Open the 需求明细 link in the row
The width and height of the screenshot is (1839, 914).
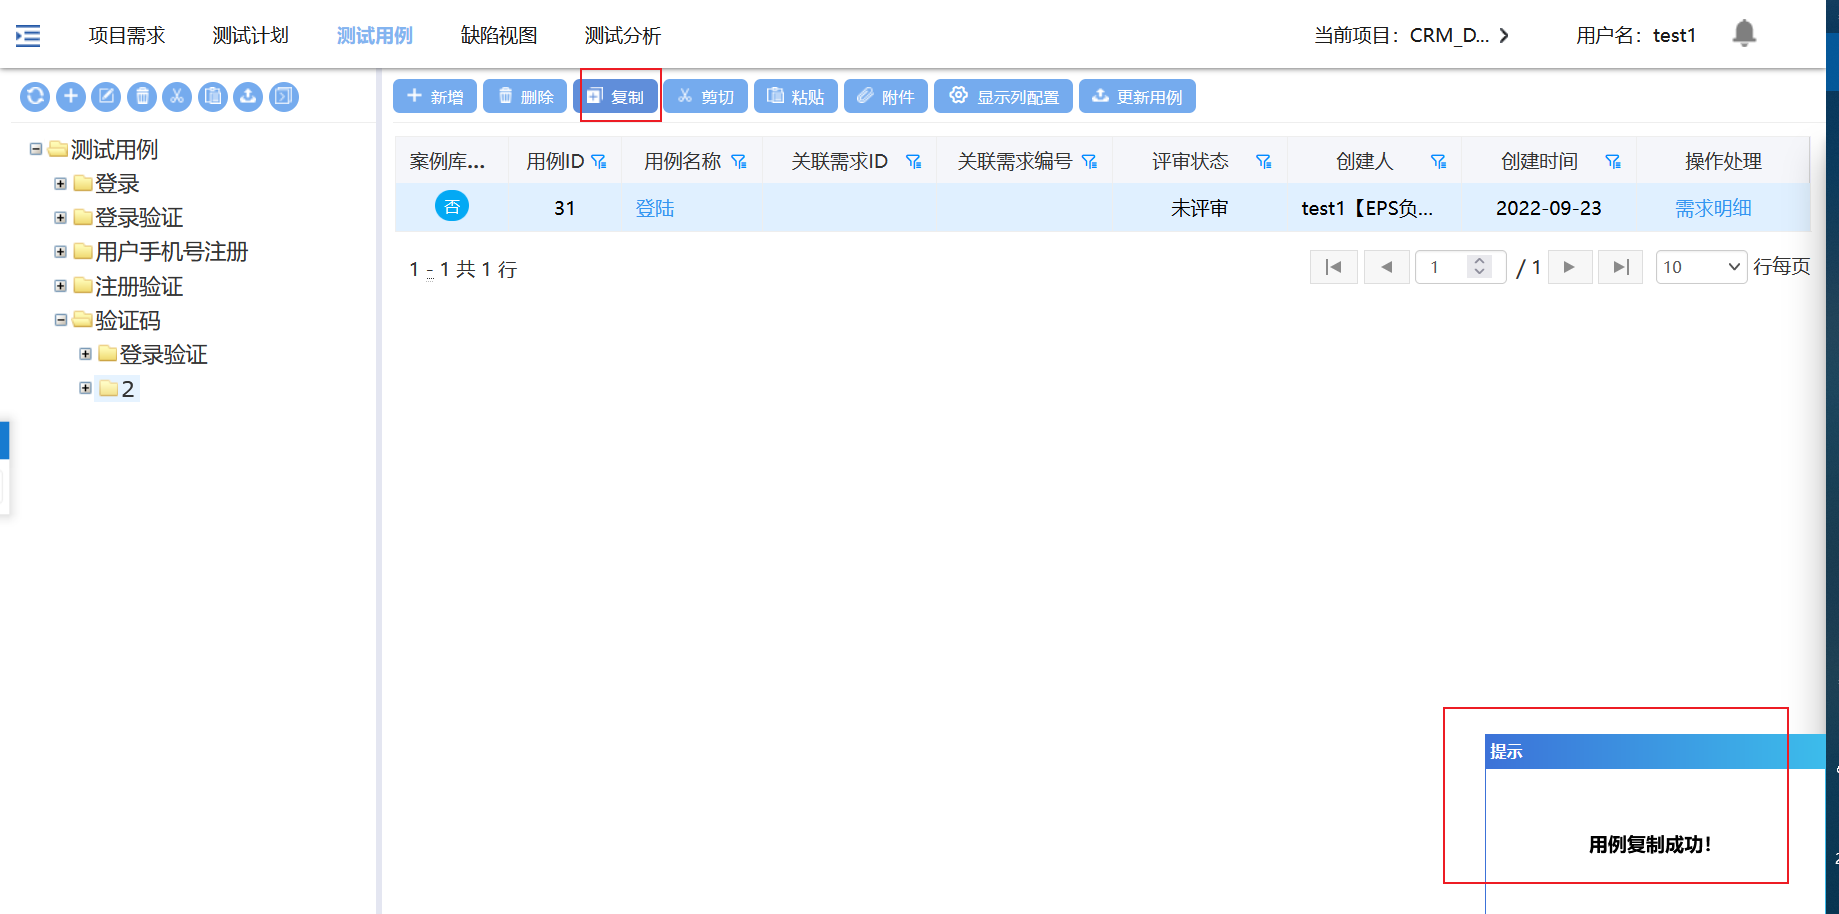pos(1713,208)
